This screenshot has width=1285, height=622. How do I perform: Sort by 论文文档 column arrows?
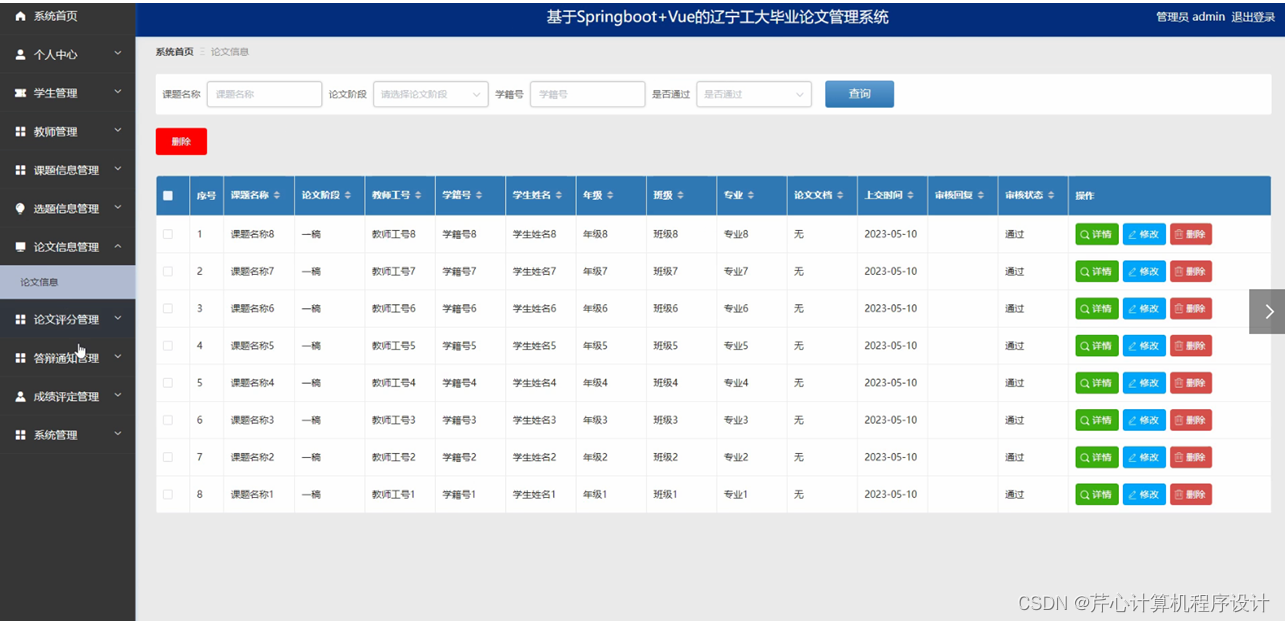(839, 195)
